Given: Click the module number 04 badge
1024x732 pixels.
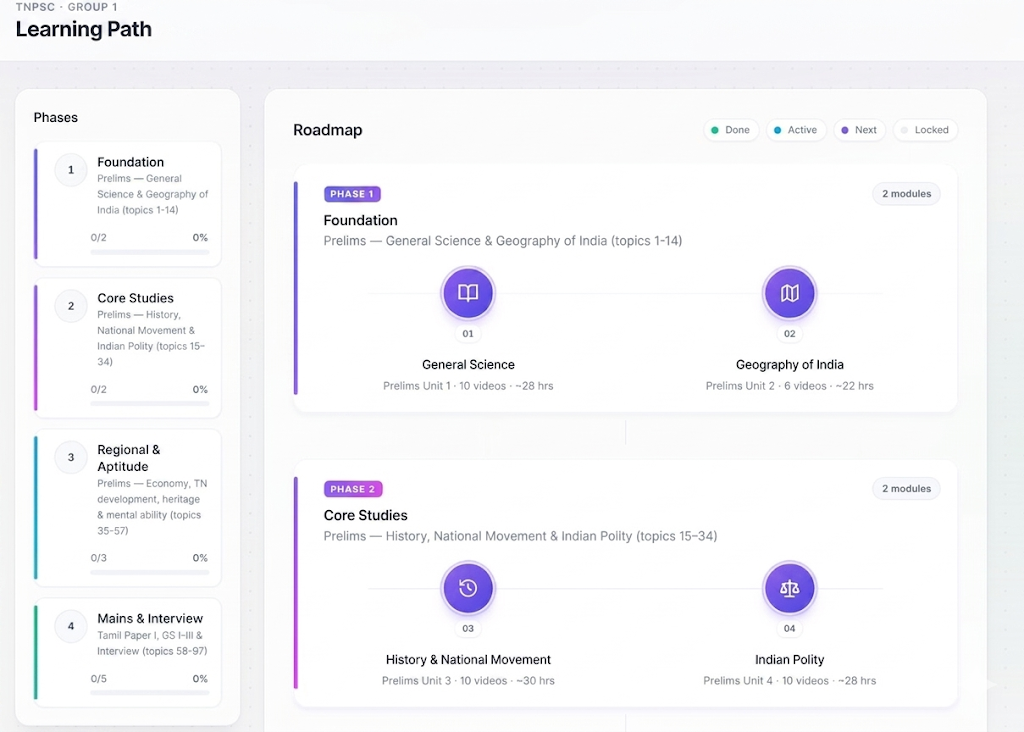Looking at the screenshot, I should tap(790, 629).
